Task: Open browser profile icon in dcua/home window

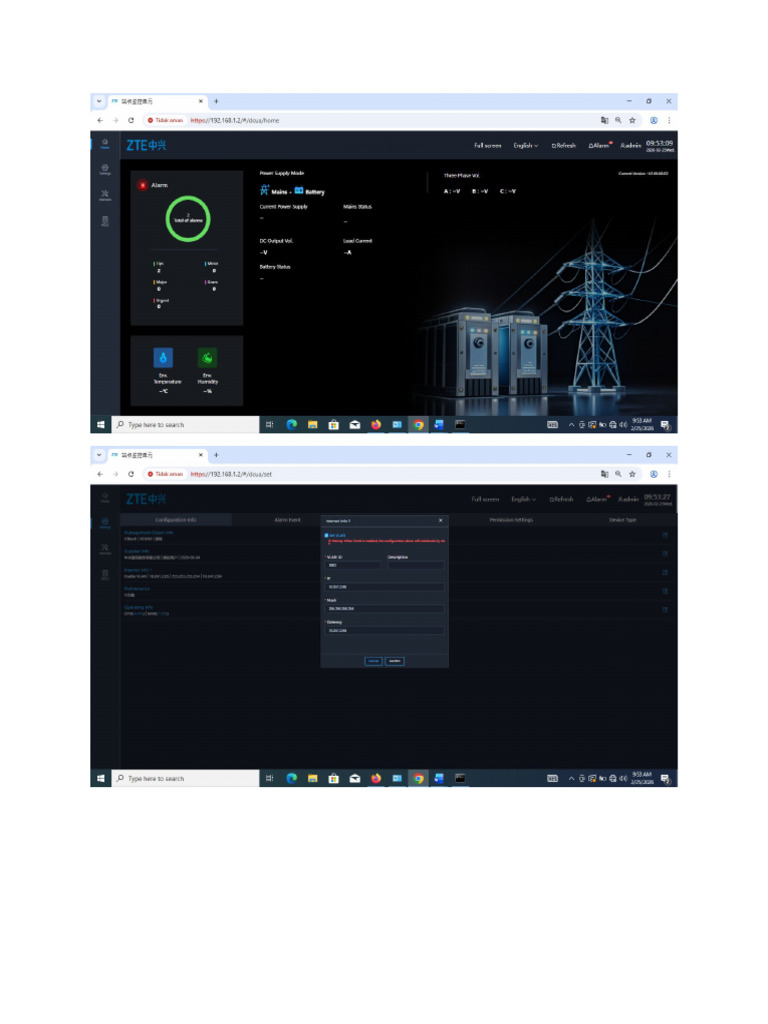Action: 653,120
